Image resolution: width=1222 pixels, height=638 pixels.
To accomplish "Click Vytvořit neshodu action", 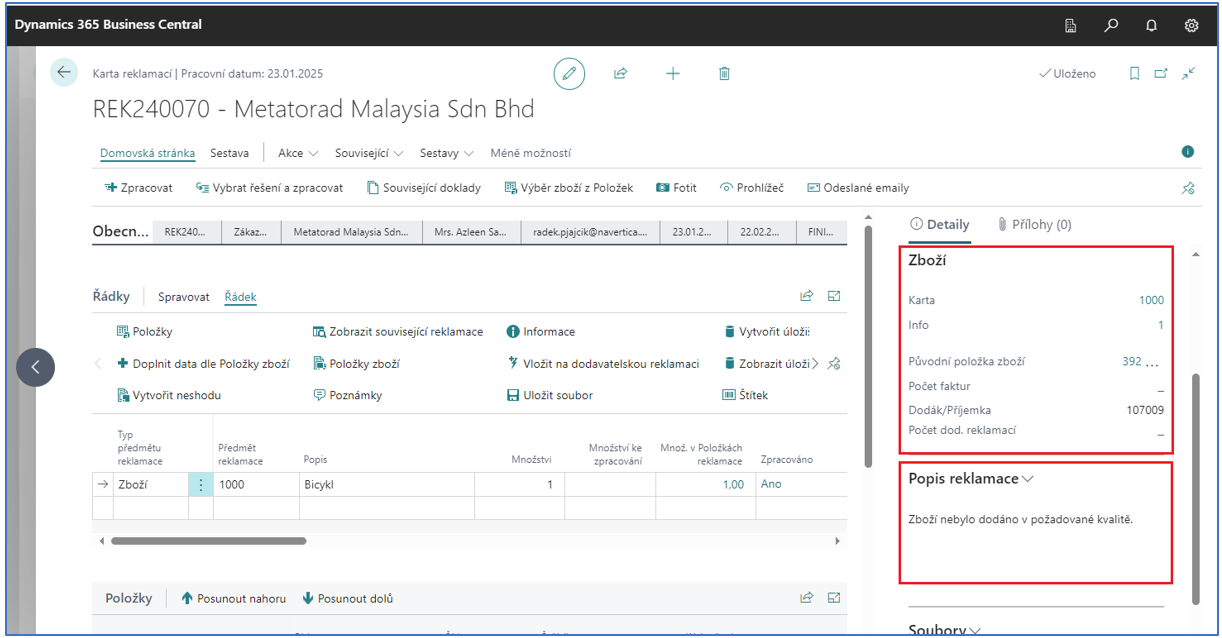I will pyautogui.click(x=169, y=395).
